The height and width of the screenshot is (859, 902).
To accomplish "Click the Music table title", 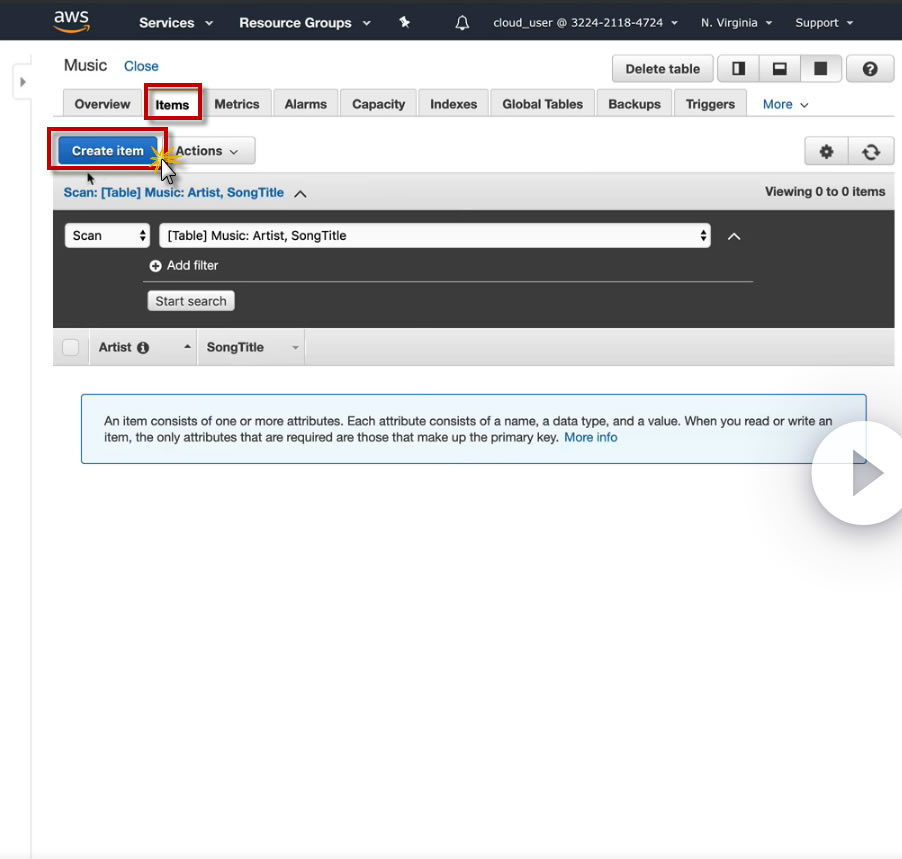I will (x=85, y=65).
